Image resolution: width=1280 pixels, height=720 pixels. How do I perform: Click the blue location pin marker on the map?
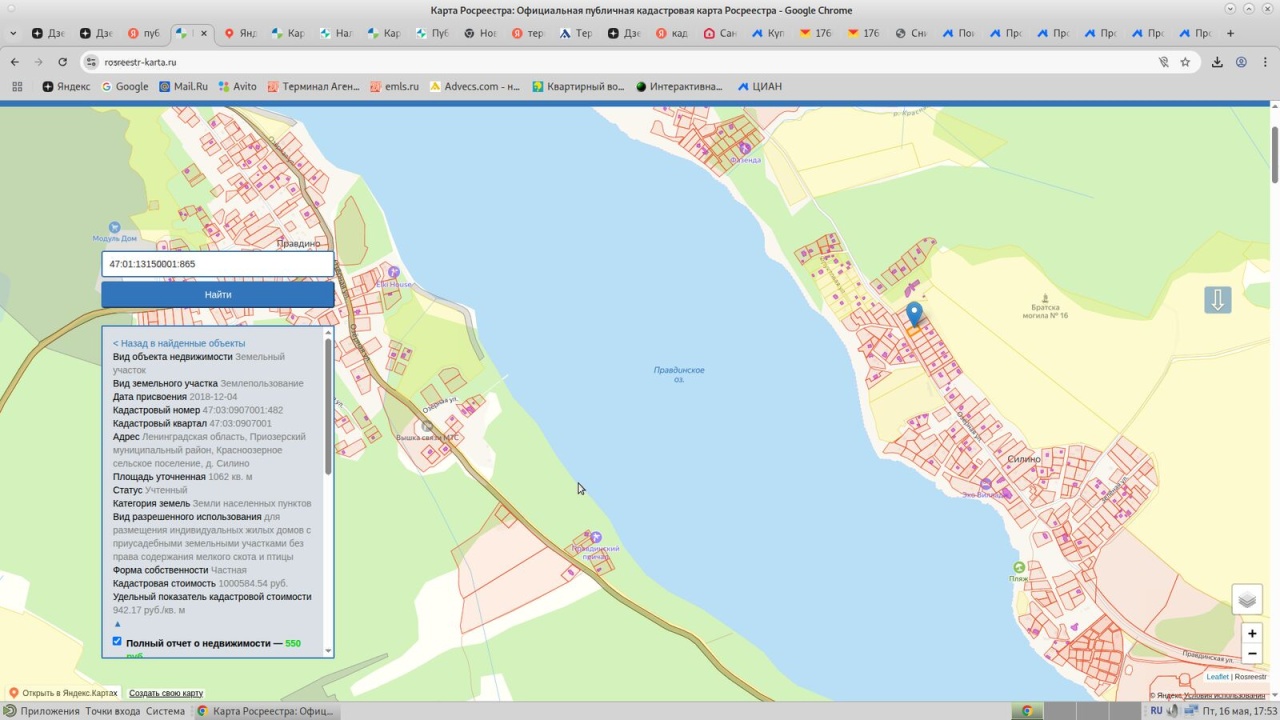(914, 316)
